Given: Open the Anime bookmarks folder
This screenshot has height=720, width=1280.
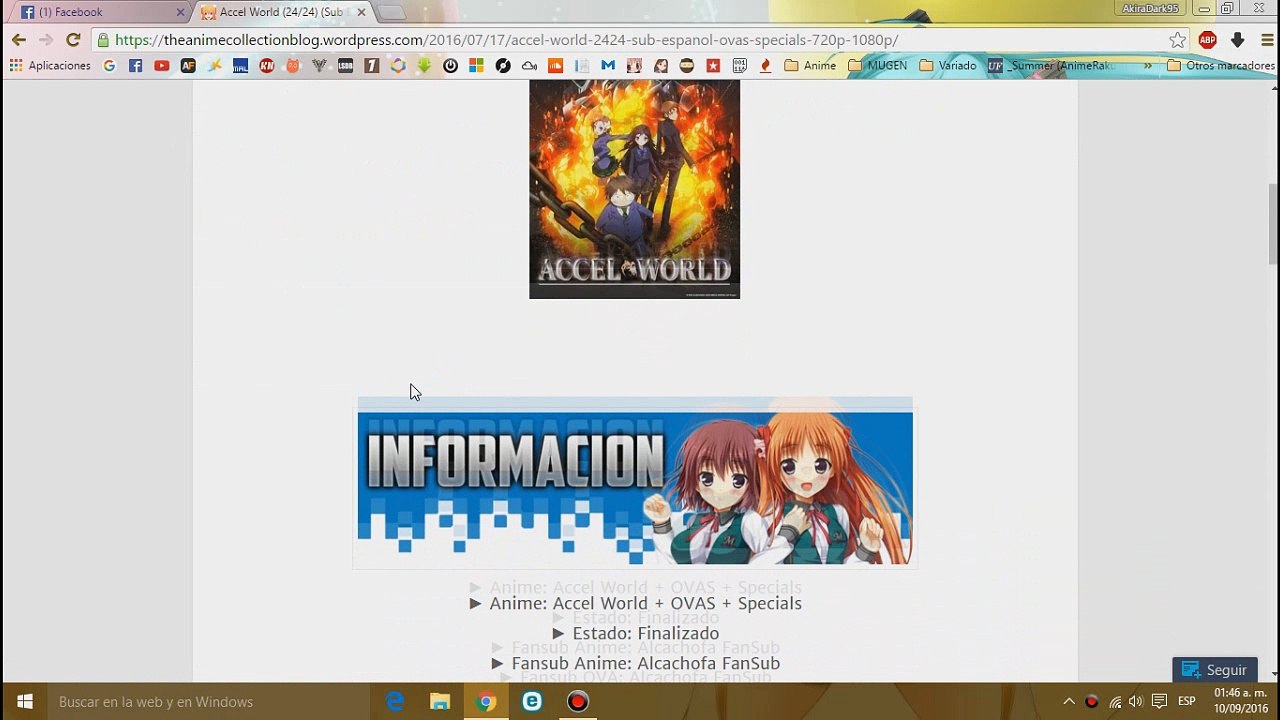Looking at the screenshot, I should pos(810,66).
